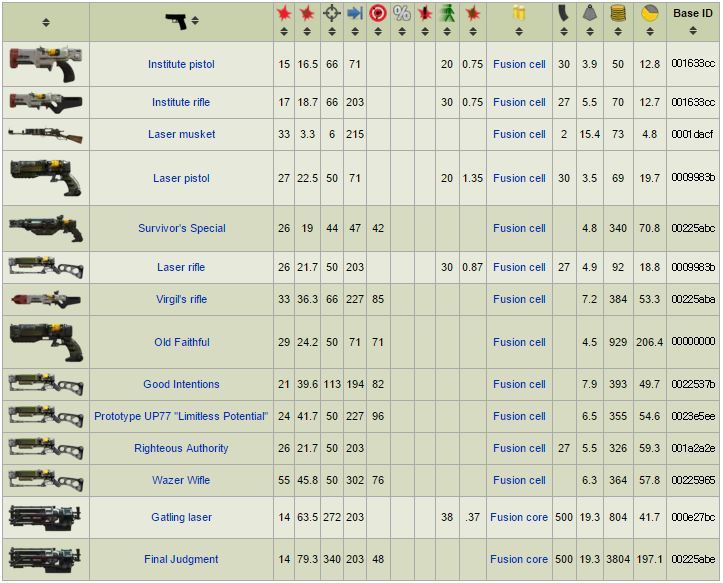Viewport: 723px width, 583px height.
Task: Open the Old Faithful link
Action: 181,342
